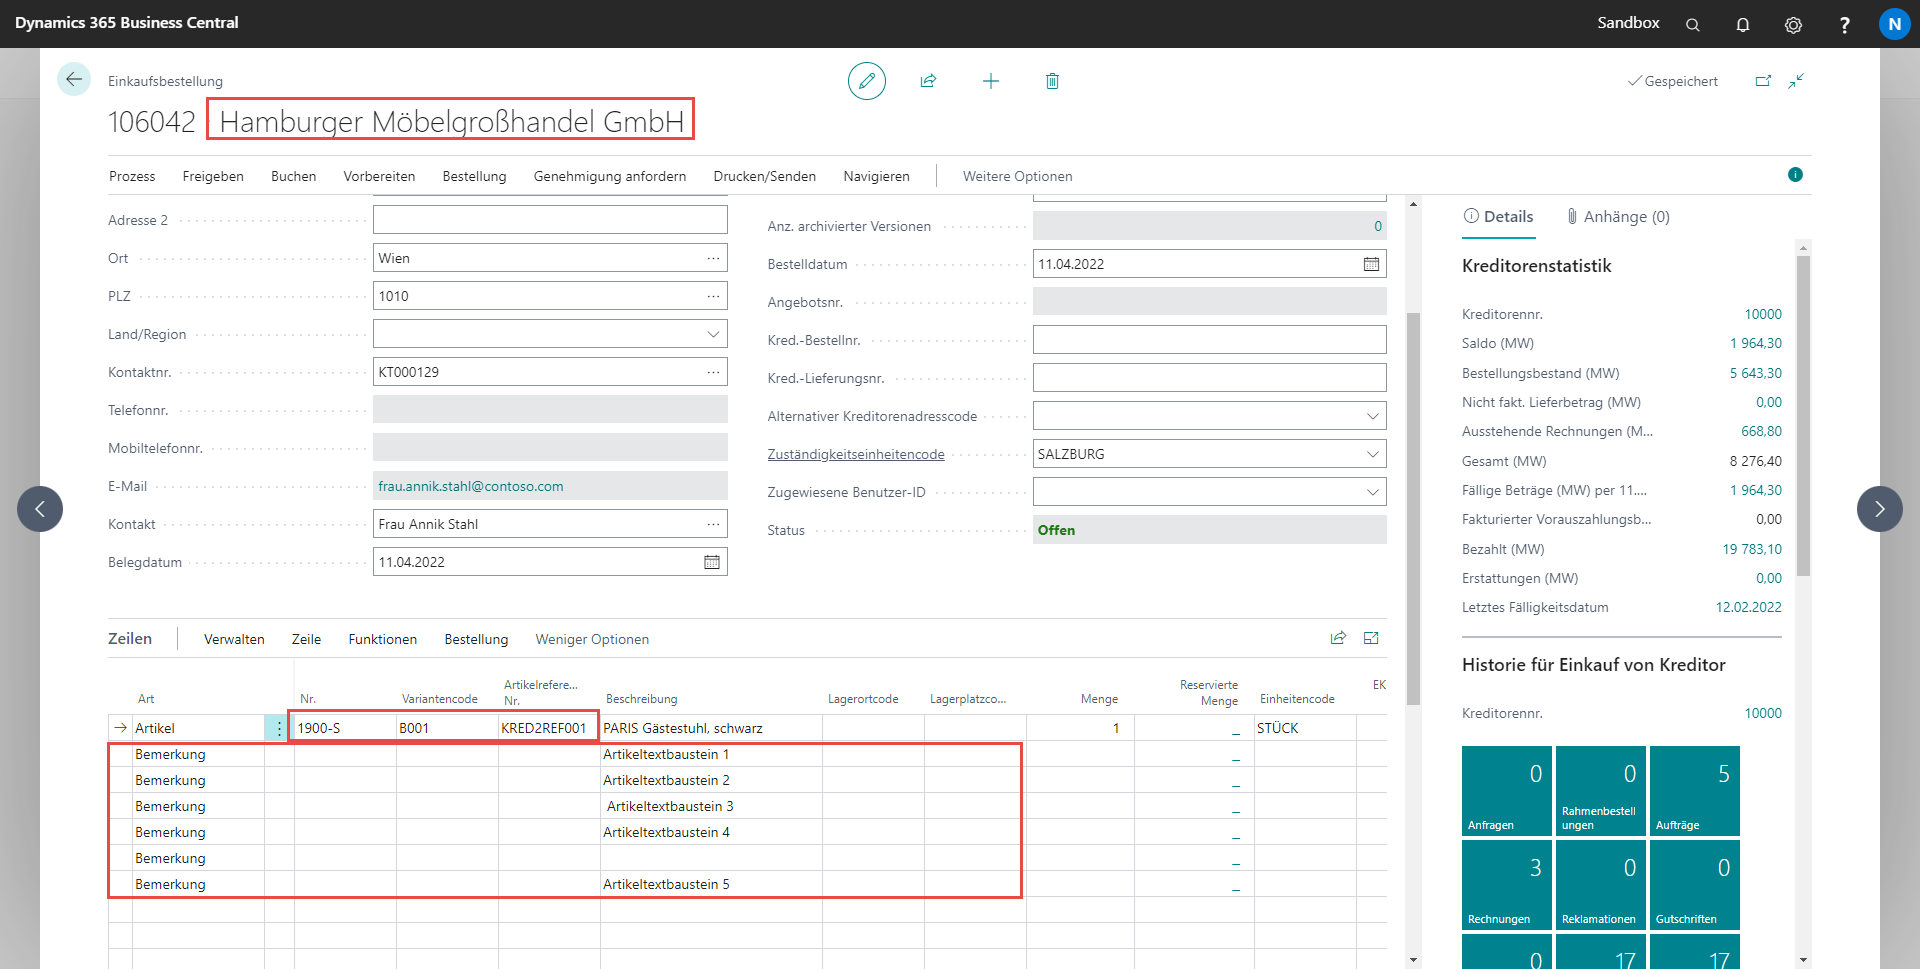Screen dimensions: 1920x969
Task: Open Zeile menu in Zeilen toolbar
Action: tap(306, 639)
